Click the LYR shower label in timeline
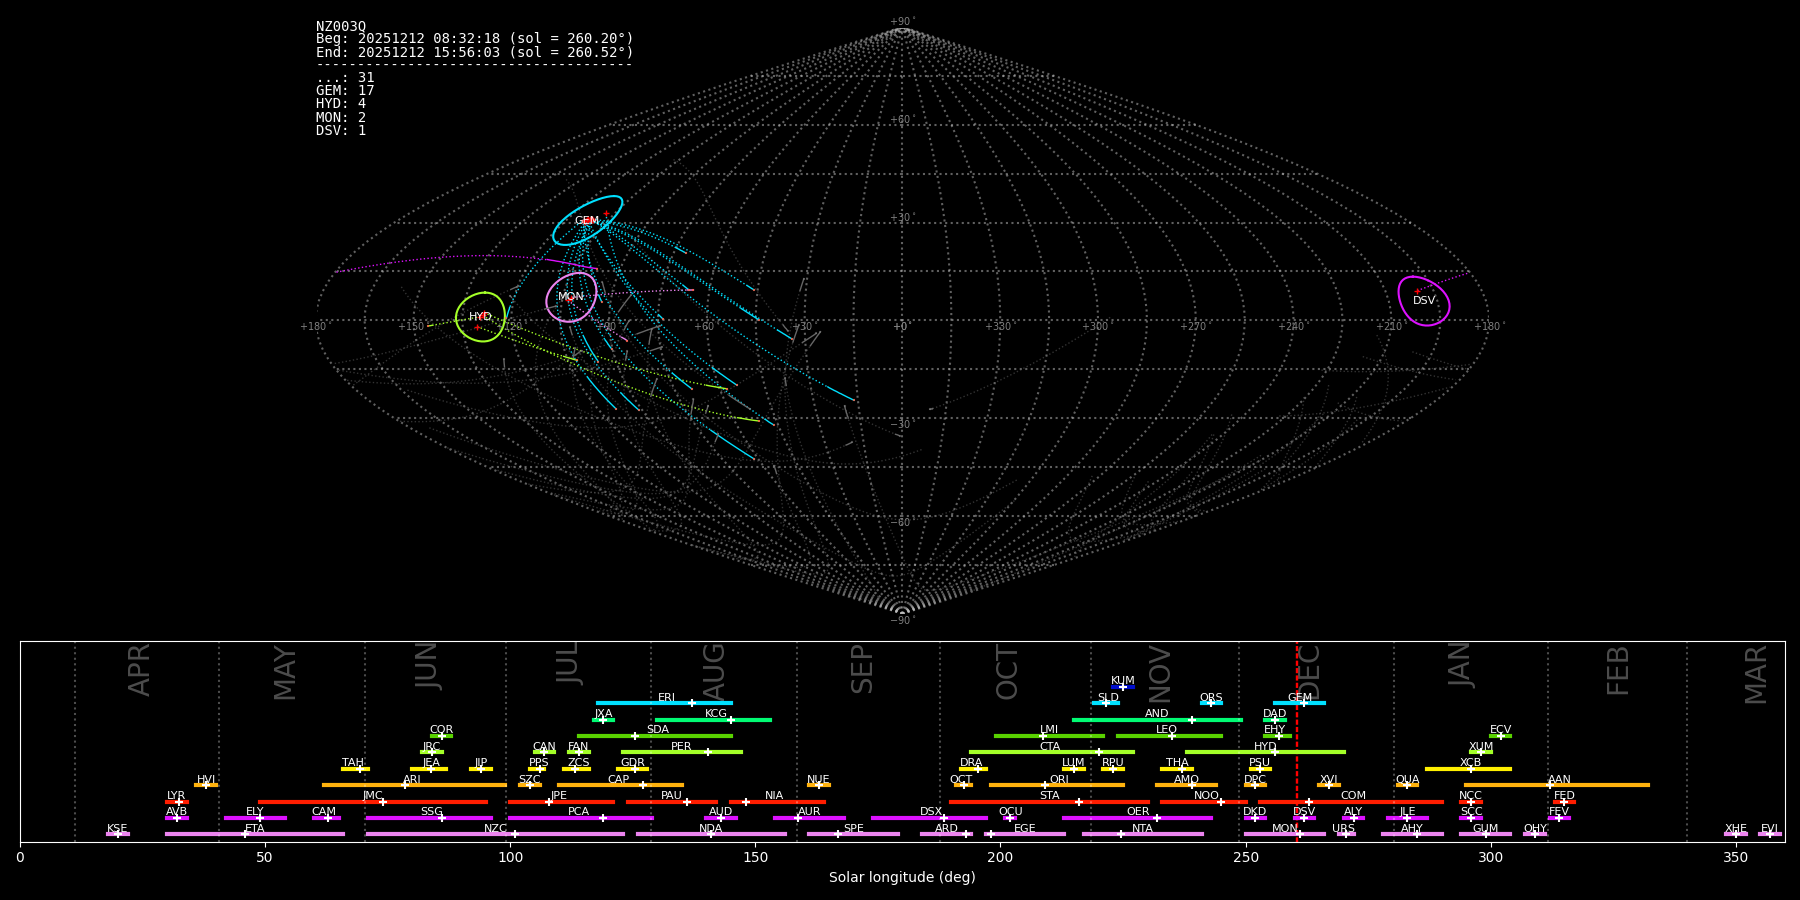The height and width of the screenshot is (900, 1800). (x=176, y=796)
